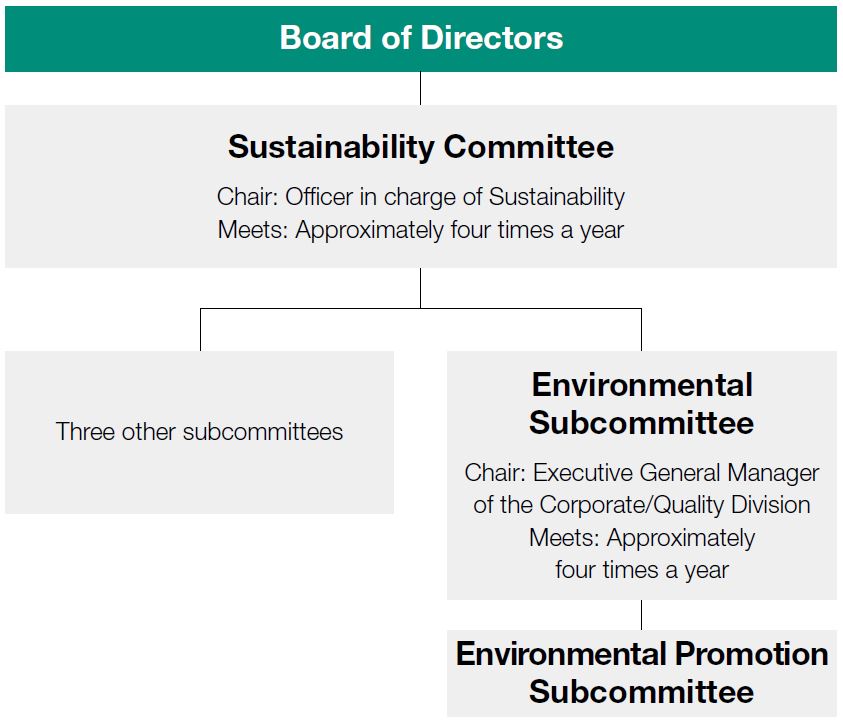Click the horizontal branch line between subcommittees

[x=421, y=309]
